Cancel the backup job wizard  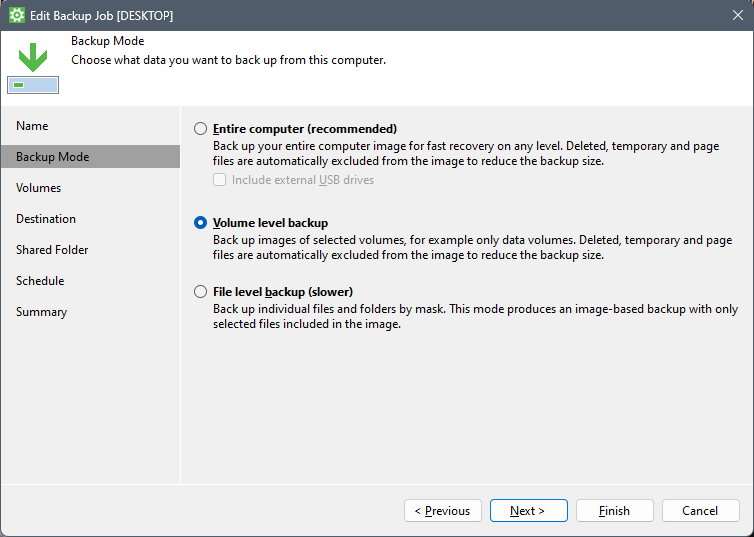[700, 511]
